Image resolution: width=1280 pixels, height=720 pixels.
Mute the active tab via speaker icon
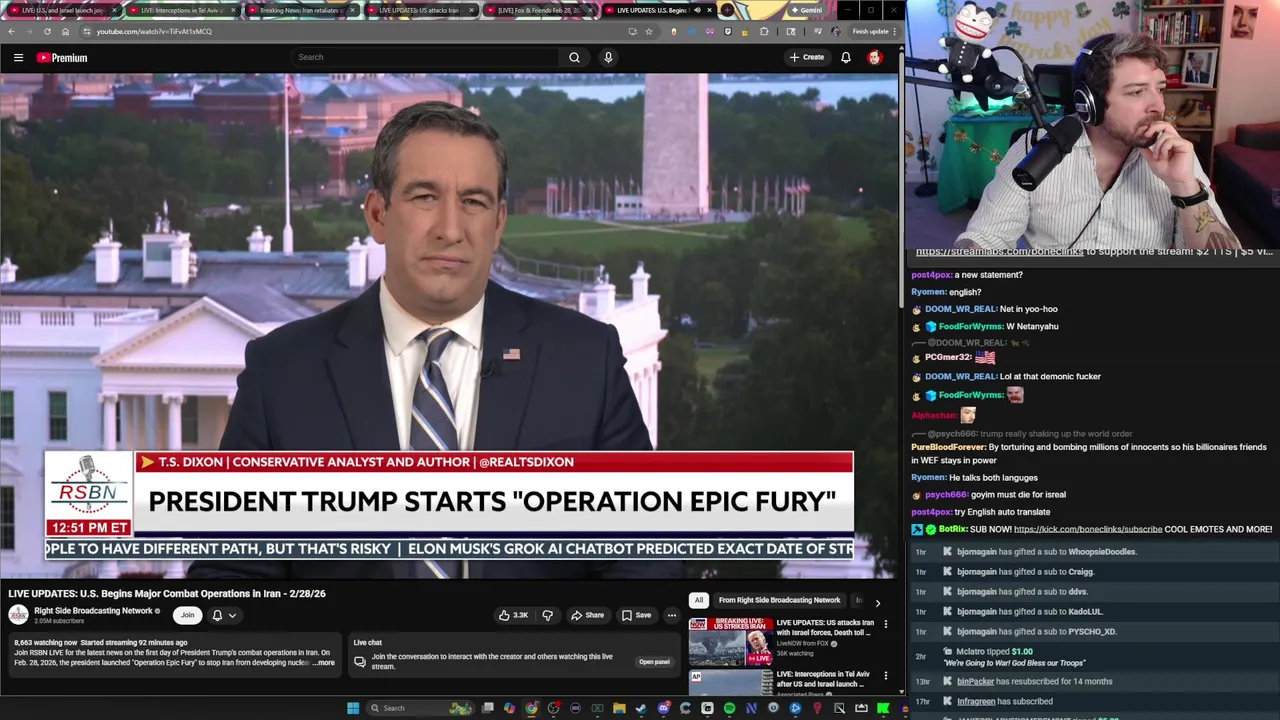tap(697, 10)
